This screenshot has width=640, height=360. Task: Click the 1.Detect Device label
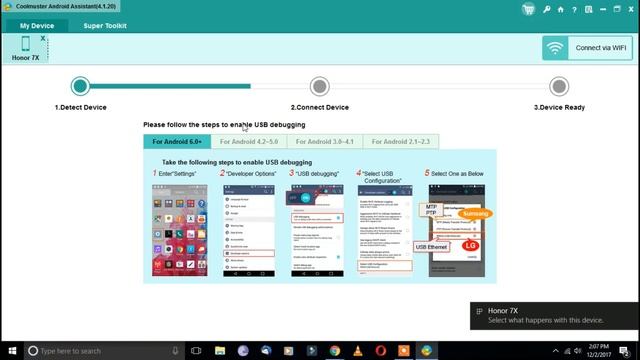coord(80,107)
